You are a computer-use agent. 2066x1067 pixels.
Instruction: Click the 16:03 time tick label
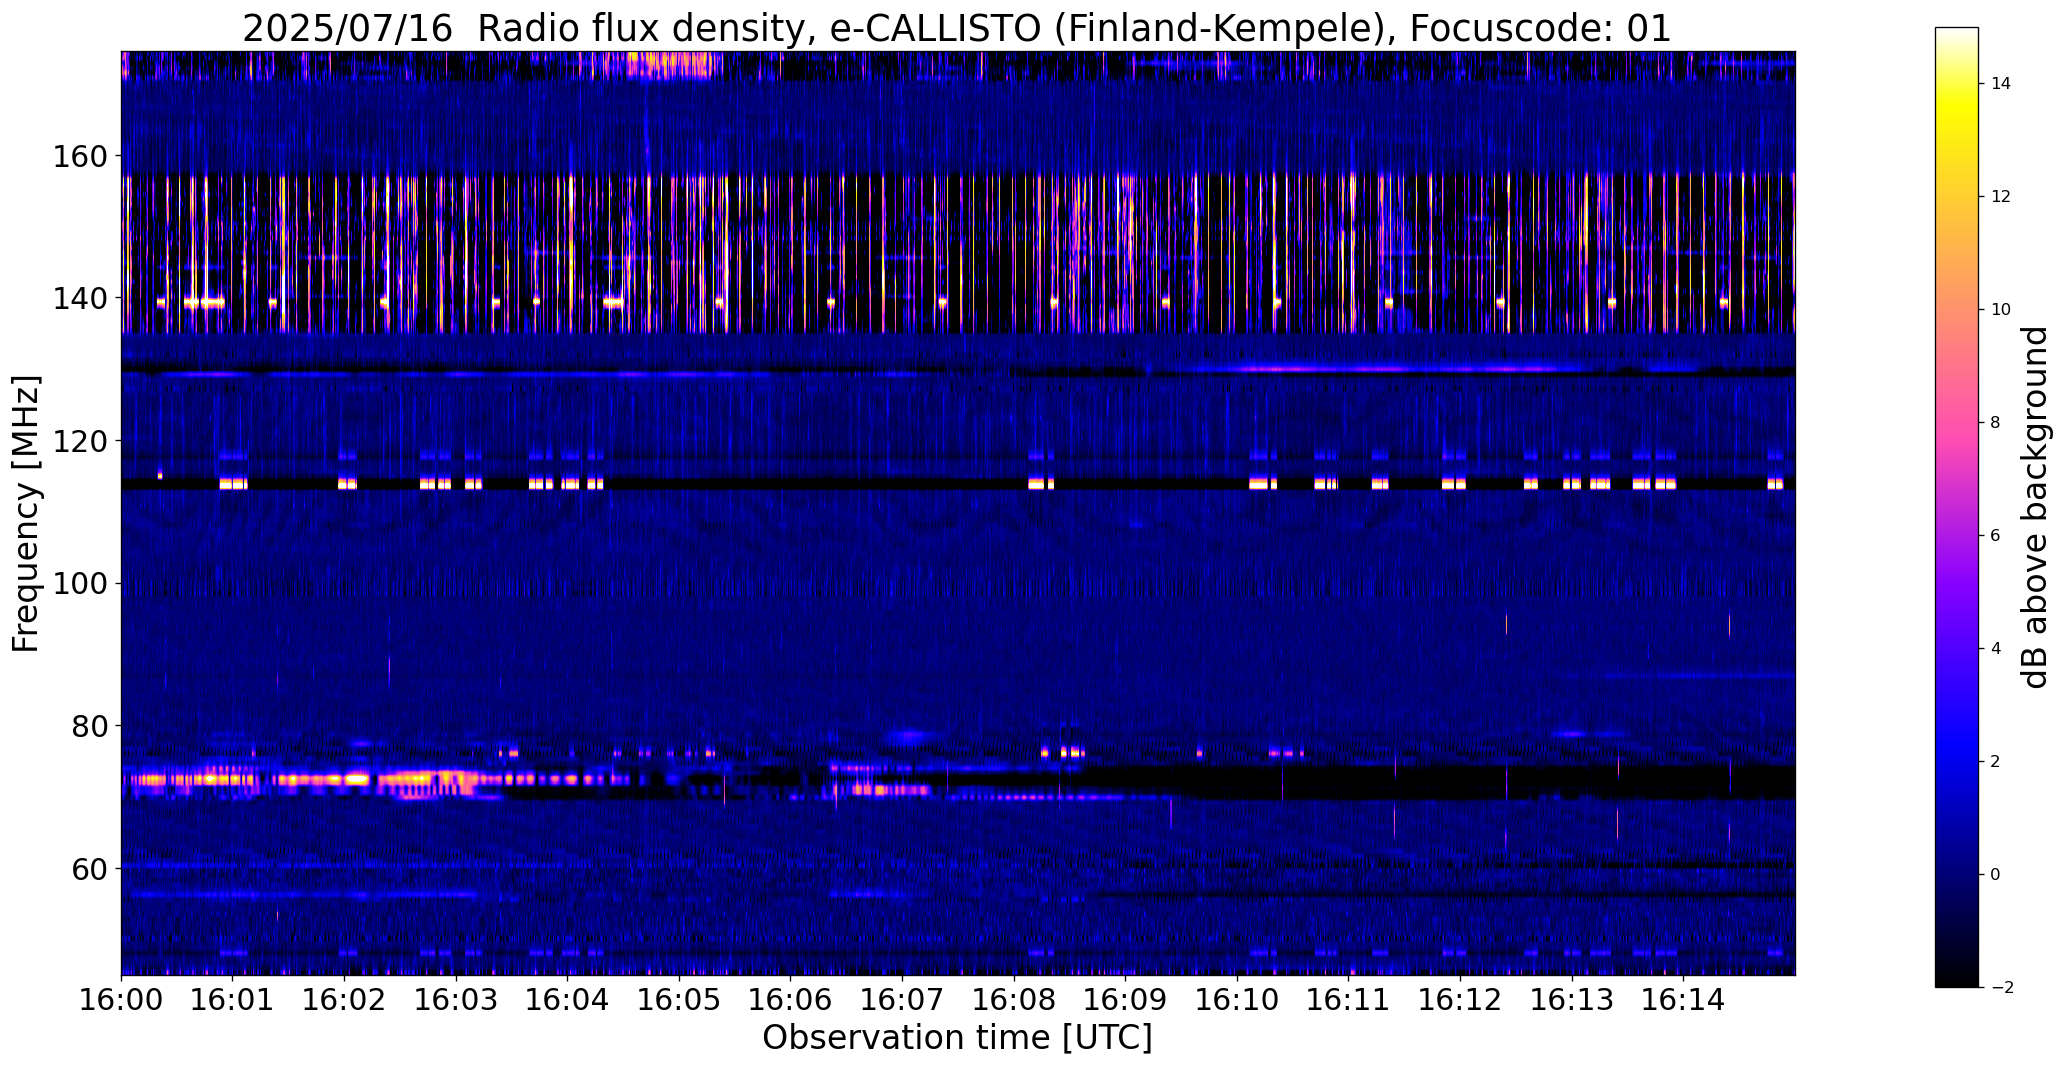pos(456,1000)
